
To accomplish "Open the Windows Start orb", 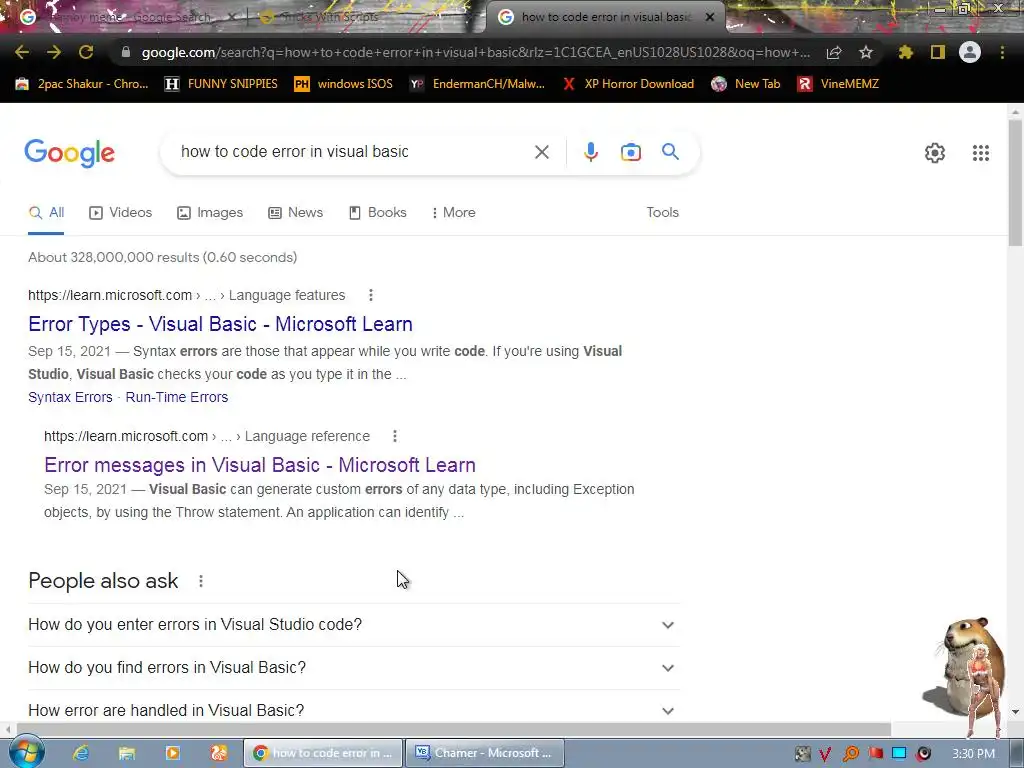I will (x=26, y=752).
